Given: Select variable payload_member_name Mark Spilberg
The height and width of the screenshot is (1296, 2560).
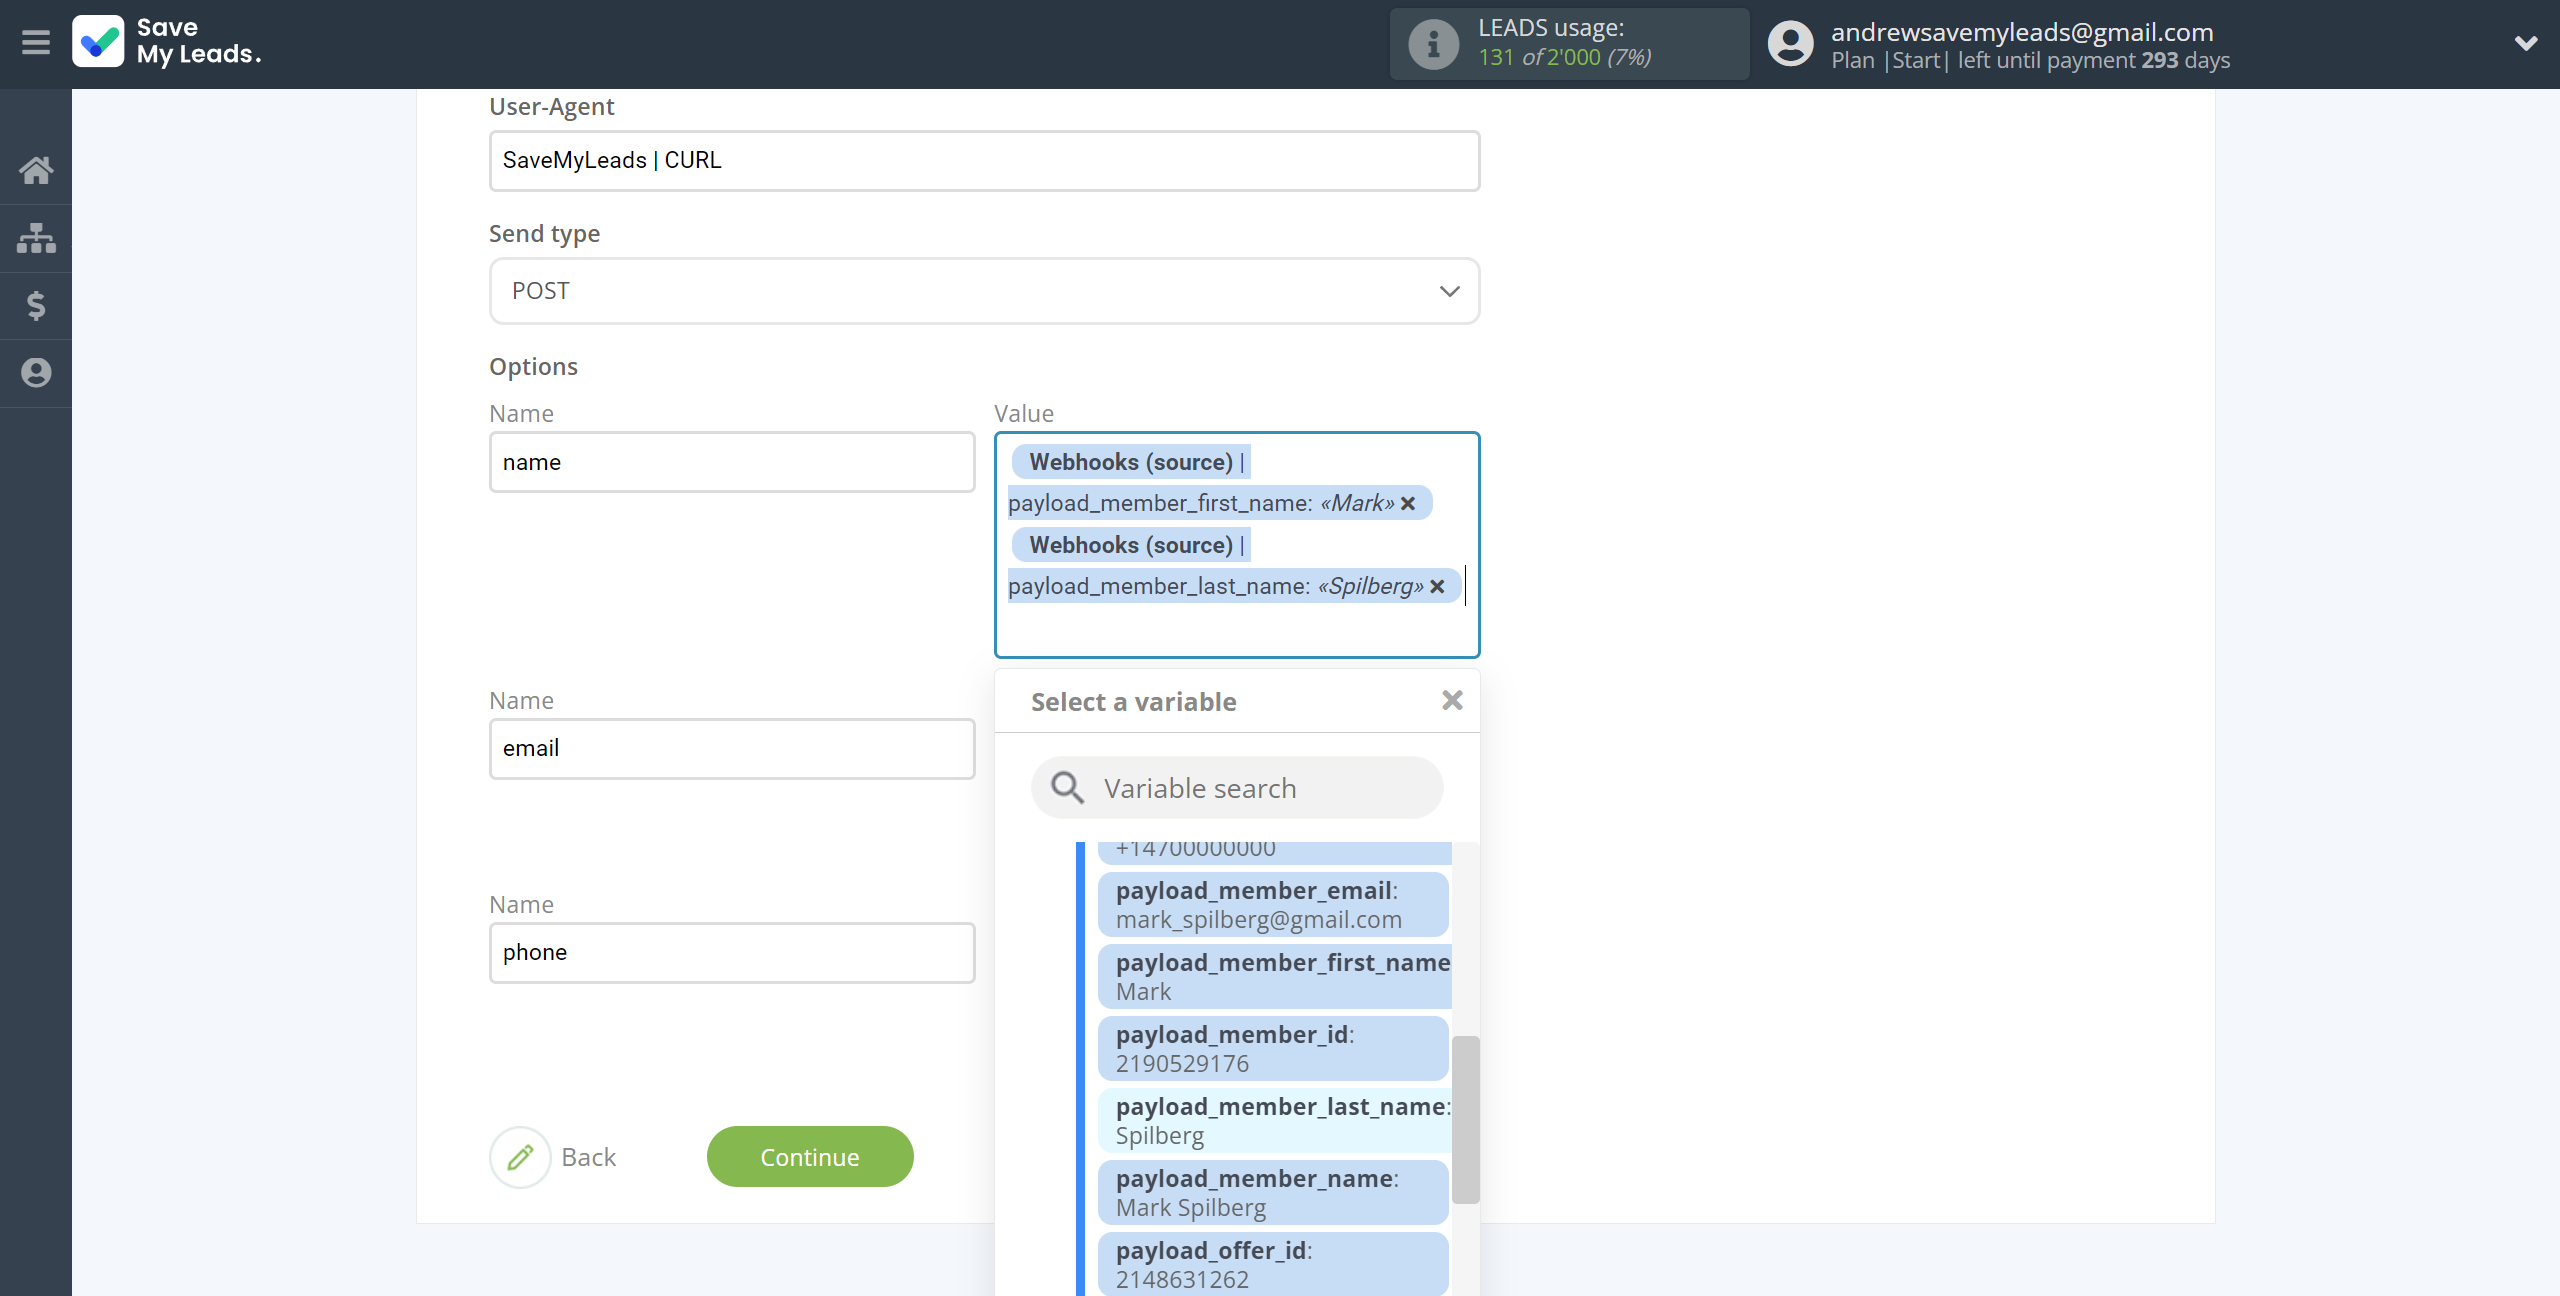Looking at the screenshot, I should (x=1272, y=1193).
